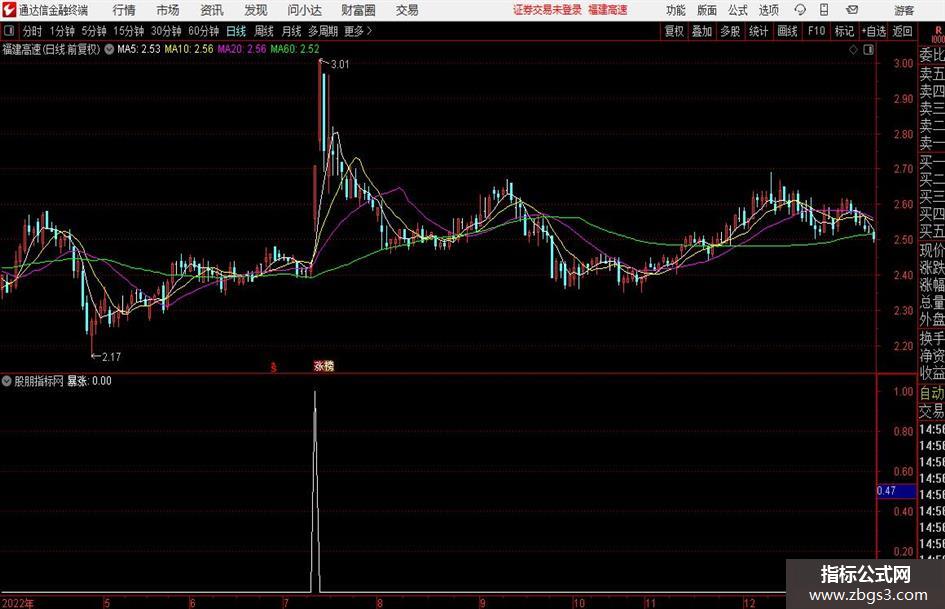The height and width of the screenshot is (609, 945).
Task: Click the purple MA20: 2.56 label
Action: coord(242,49)
